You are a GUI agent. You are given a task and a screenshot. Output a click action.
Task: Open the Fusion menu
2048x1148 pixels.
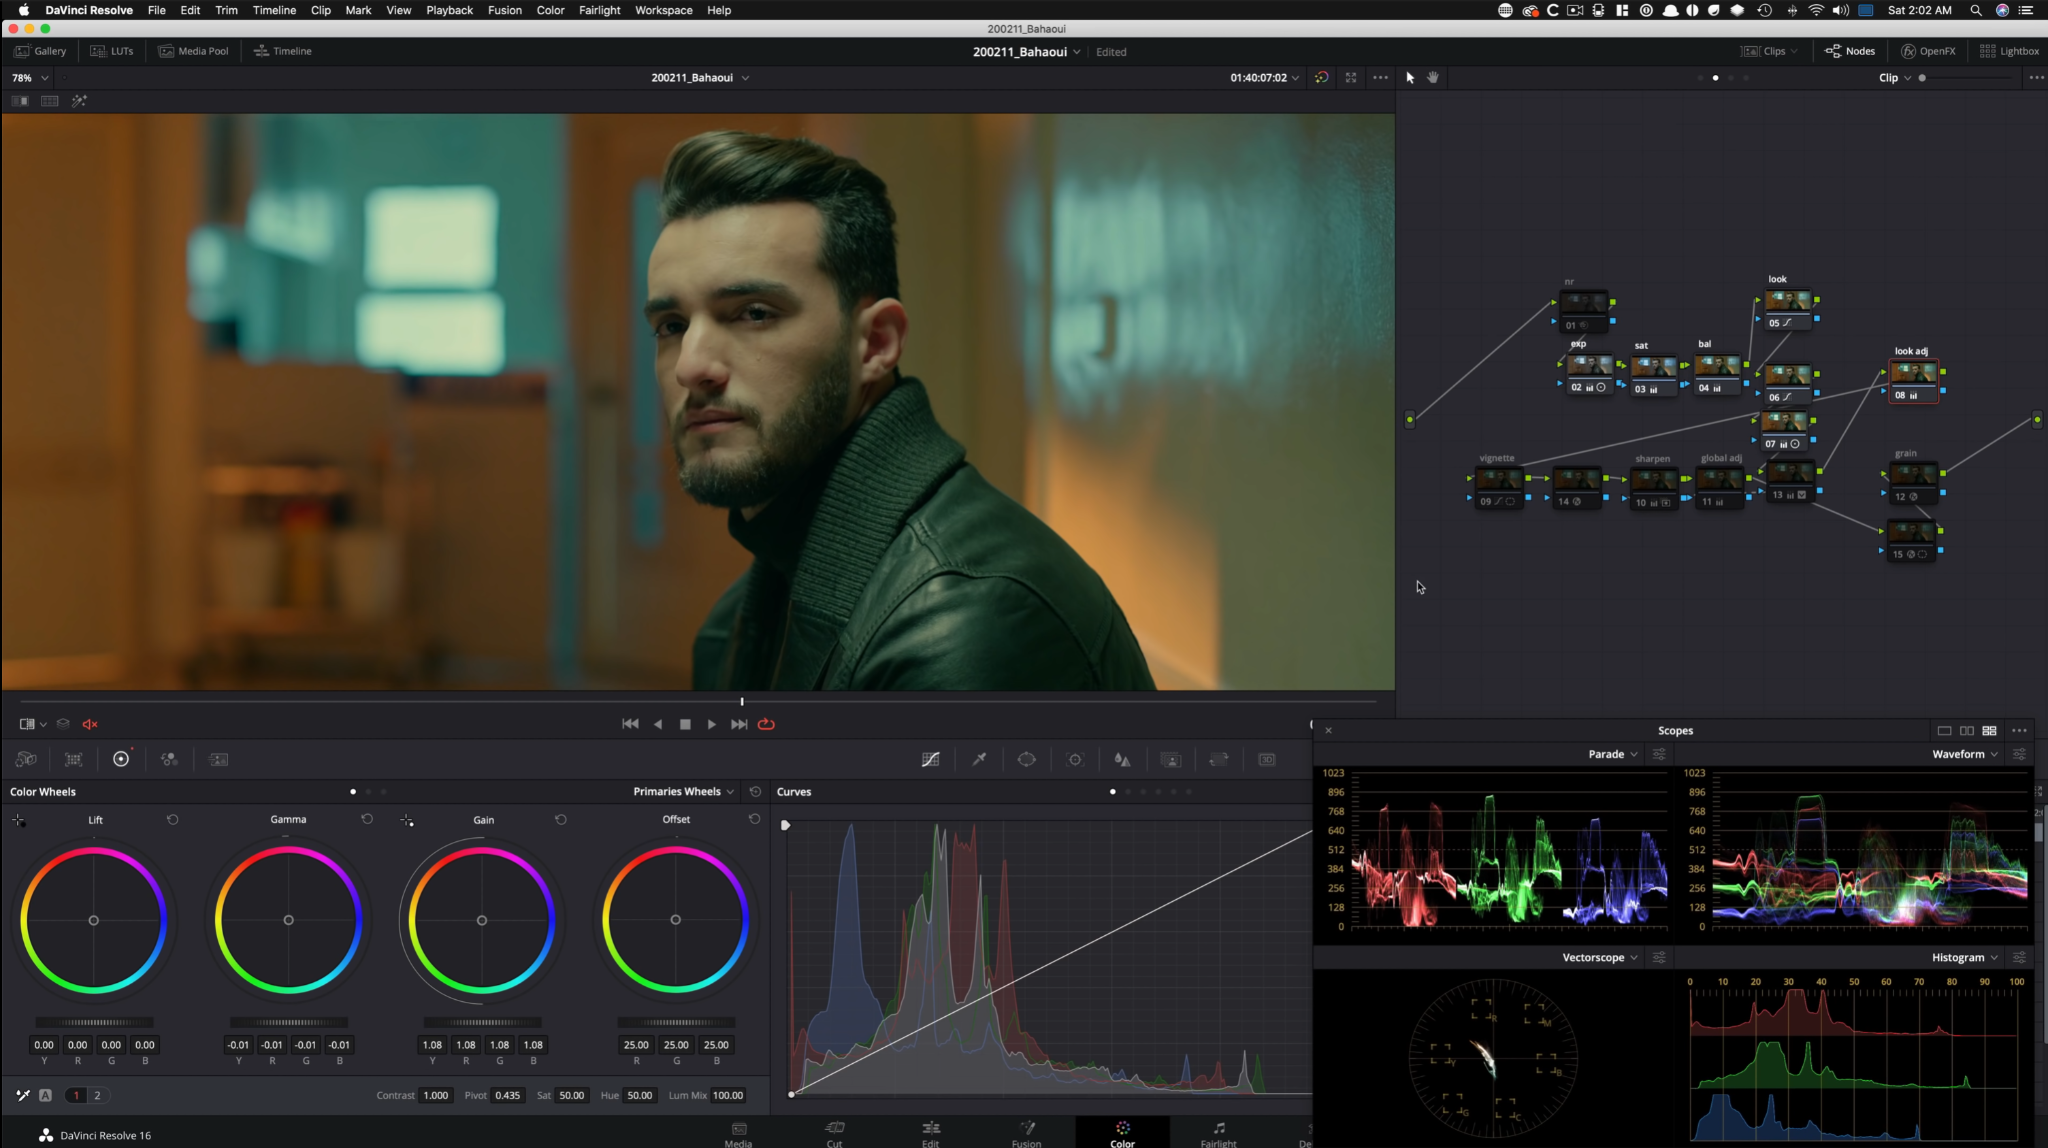(504, 10)
